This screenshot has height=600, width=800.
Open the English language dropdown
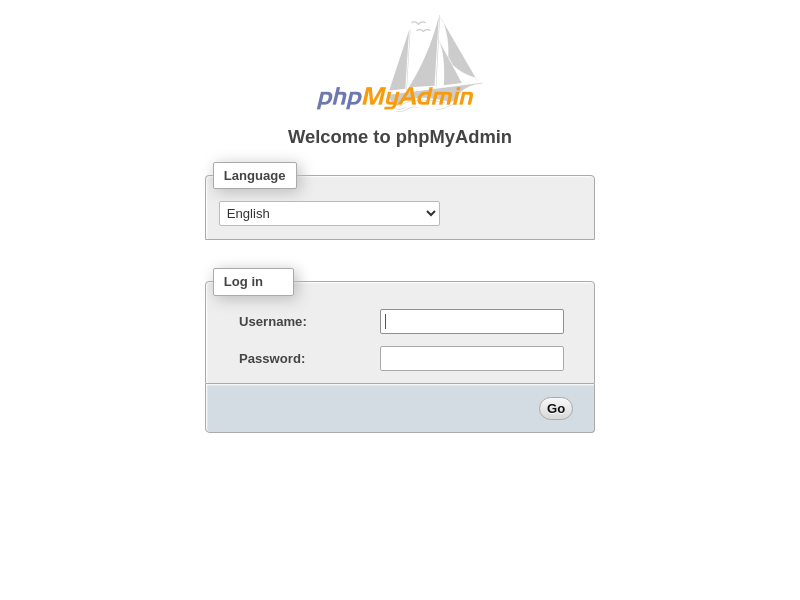[329, 213]
